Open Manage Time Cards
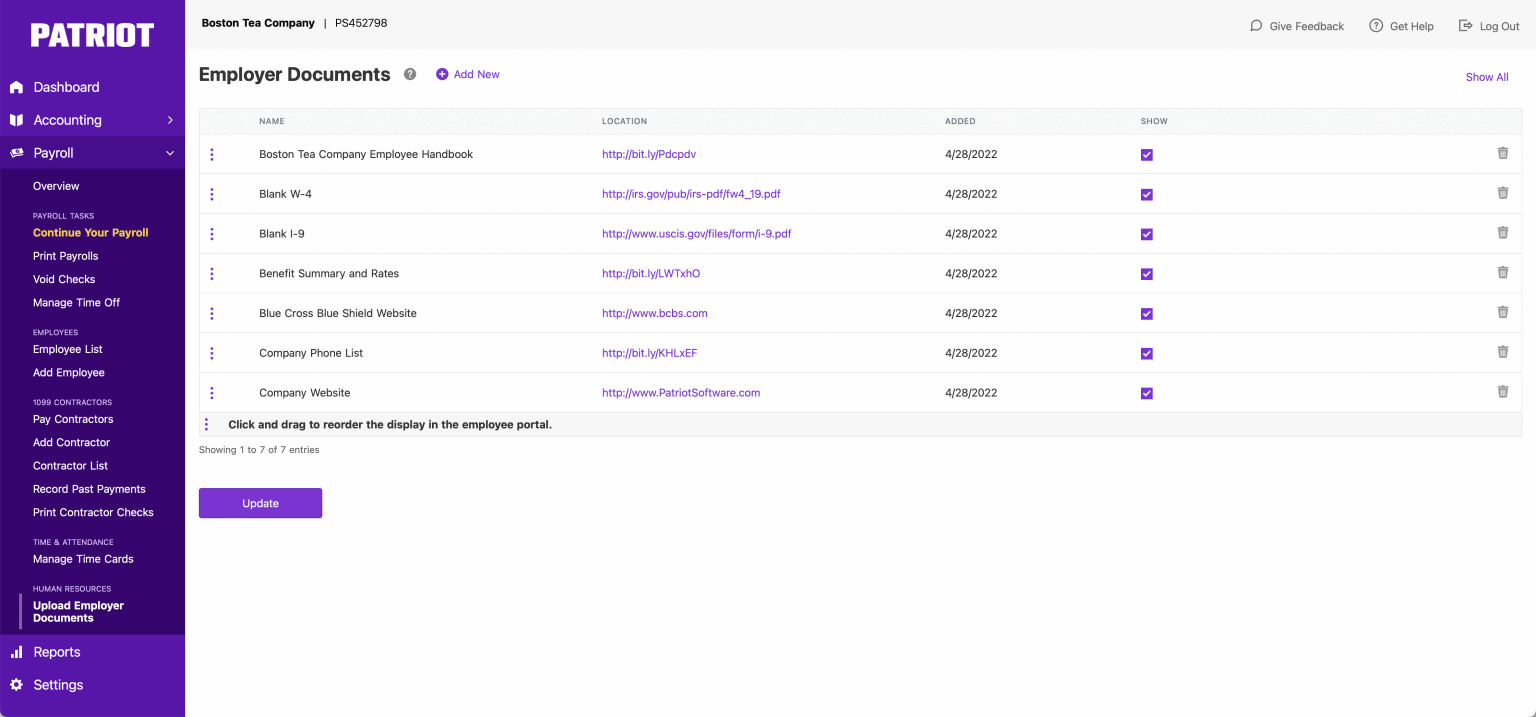The width and height of the screenshot is (1536, 717). (83, 559)
